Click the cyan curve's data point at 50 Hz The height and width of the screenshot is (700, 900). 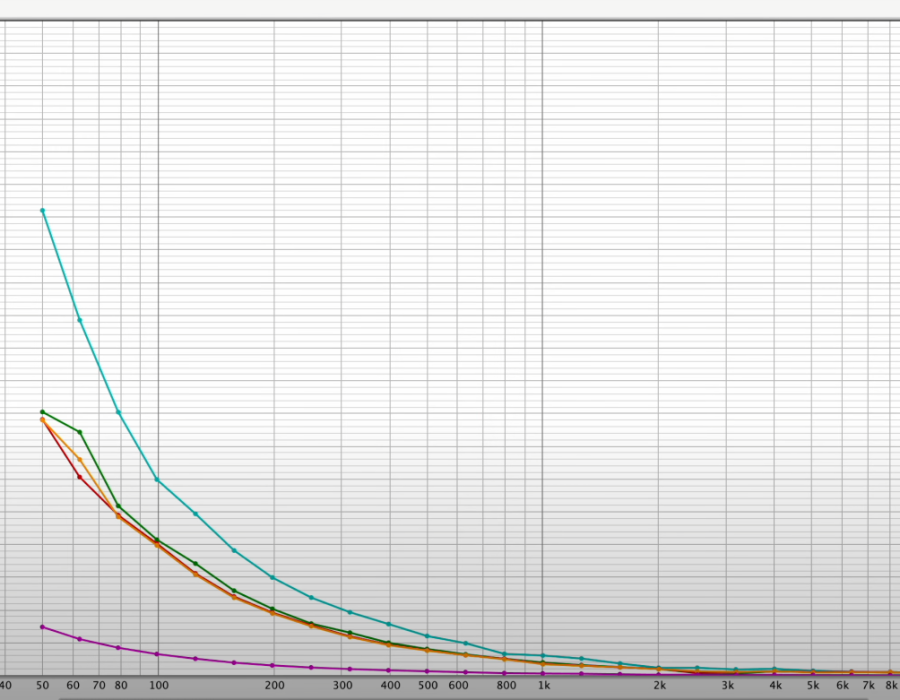pos(42,211)
